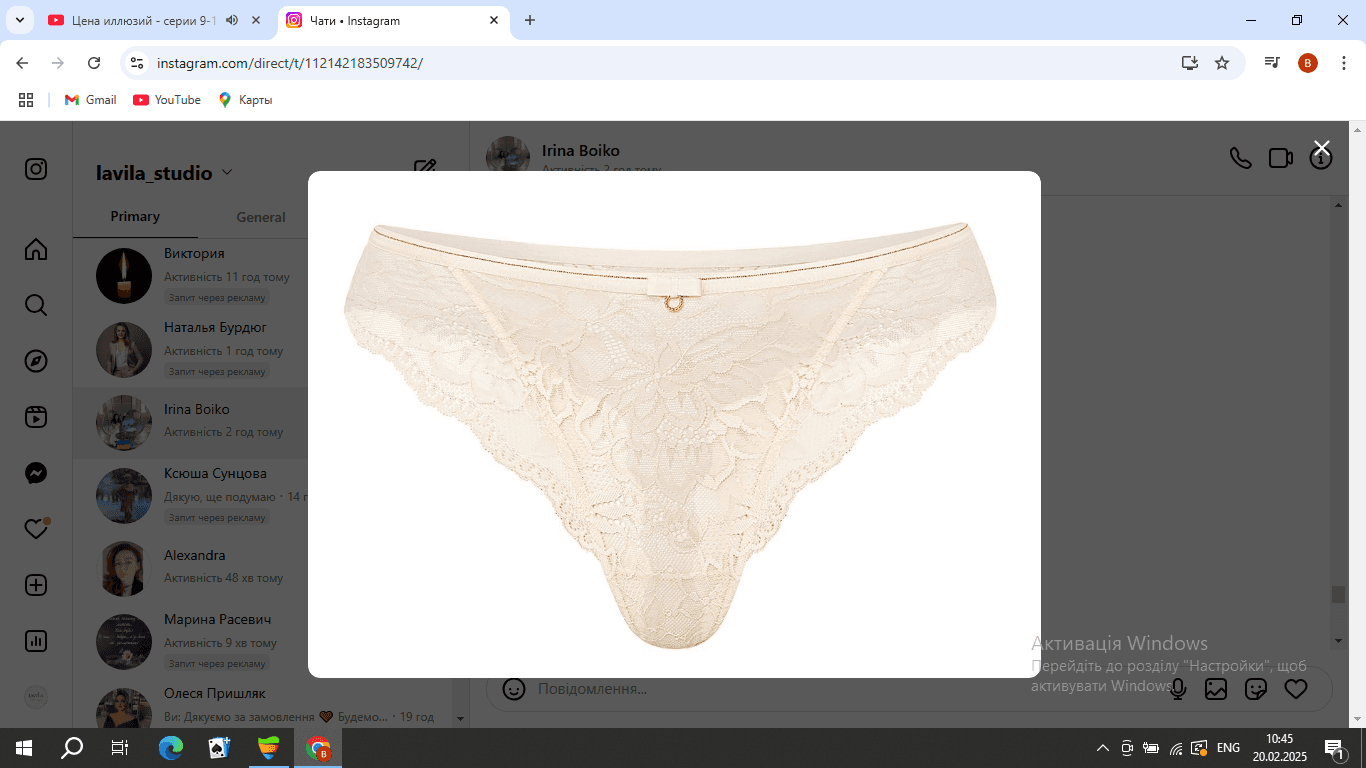Open Notifications heart icon in sidebar

[x=36, y=529]
